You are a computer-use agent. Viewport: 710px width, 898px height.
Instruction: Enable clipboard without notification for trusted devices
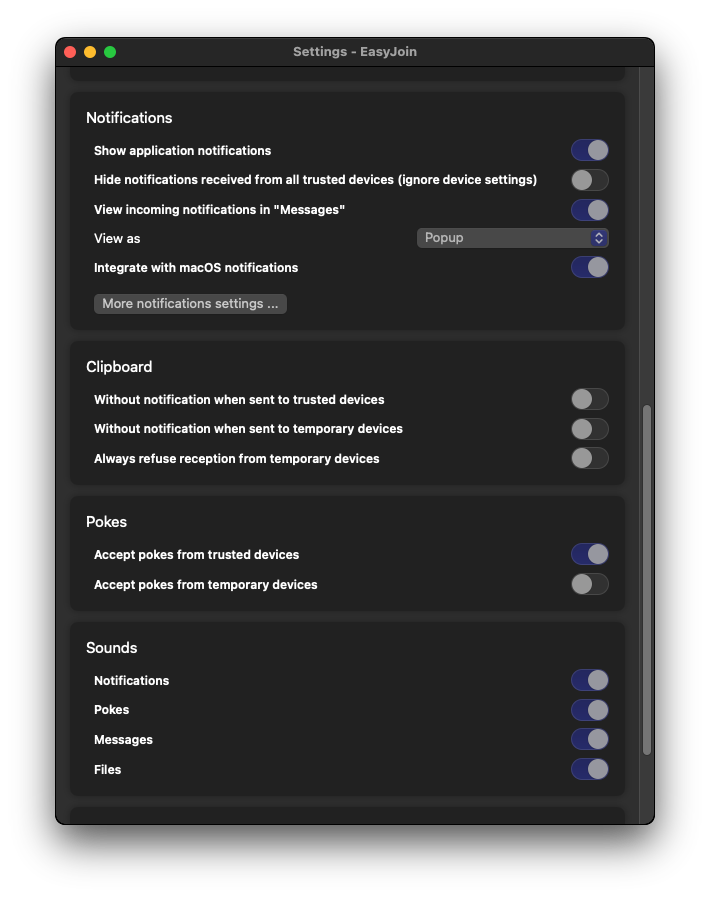click(589, 399)
